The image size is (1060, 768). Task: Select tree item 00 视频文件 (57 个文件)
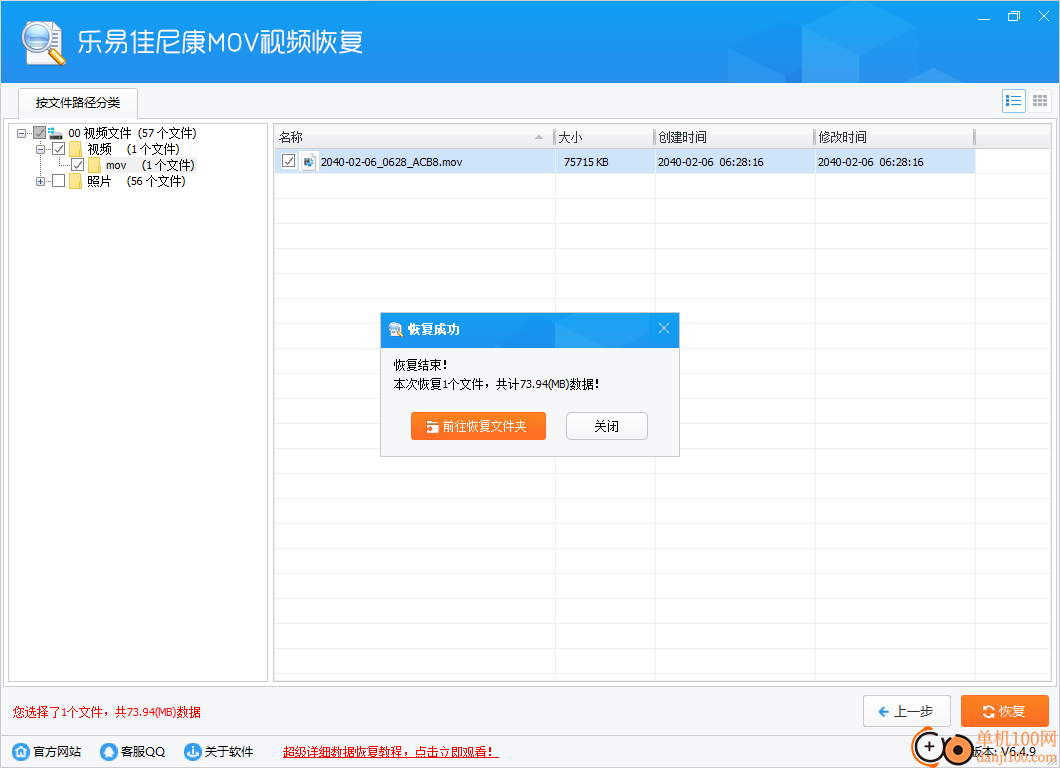pos(132,133)
